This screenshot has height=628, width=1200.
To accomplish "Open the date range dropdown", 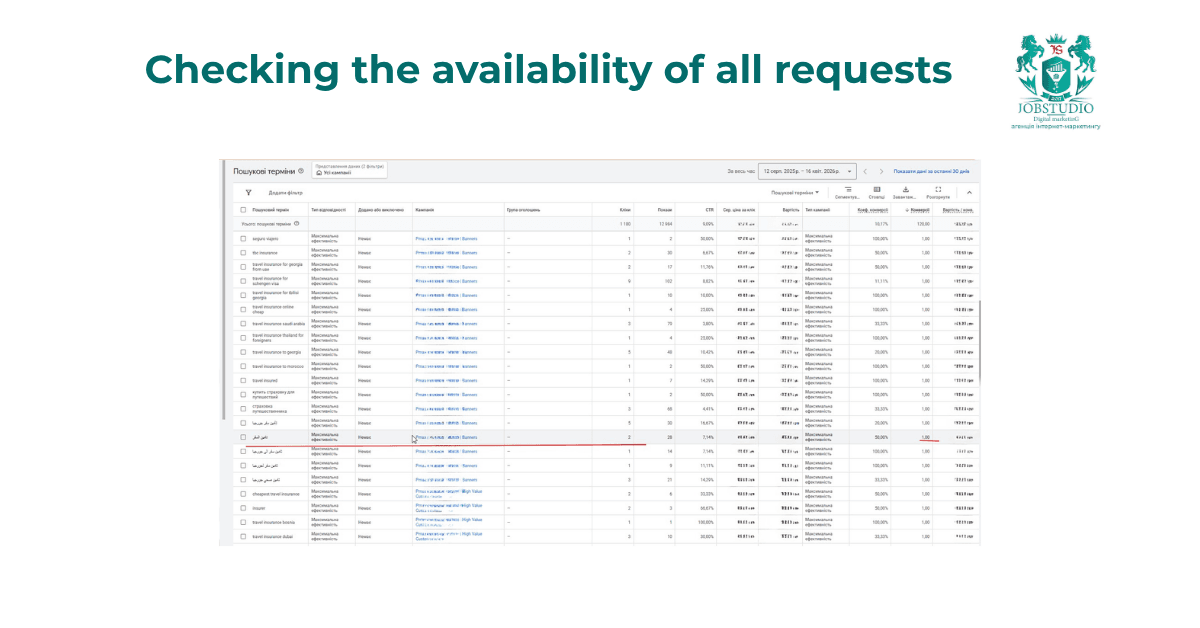I will 806,172.
